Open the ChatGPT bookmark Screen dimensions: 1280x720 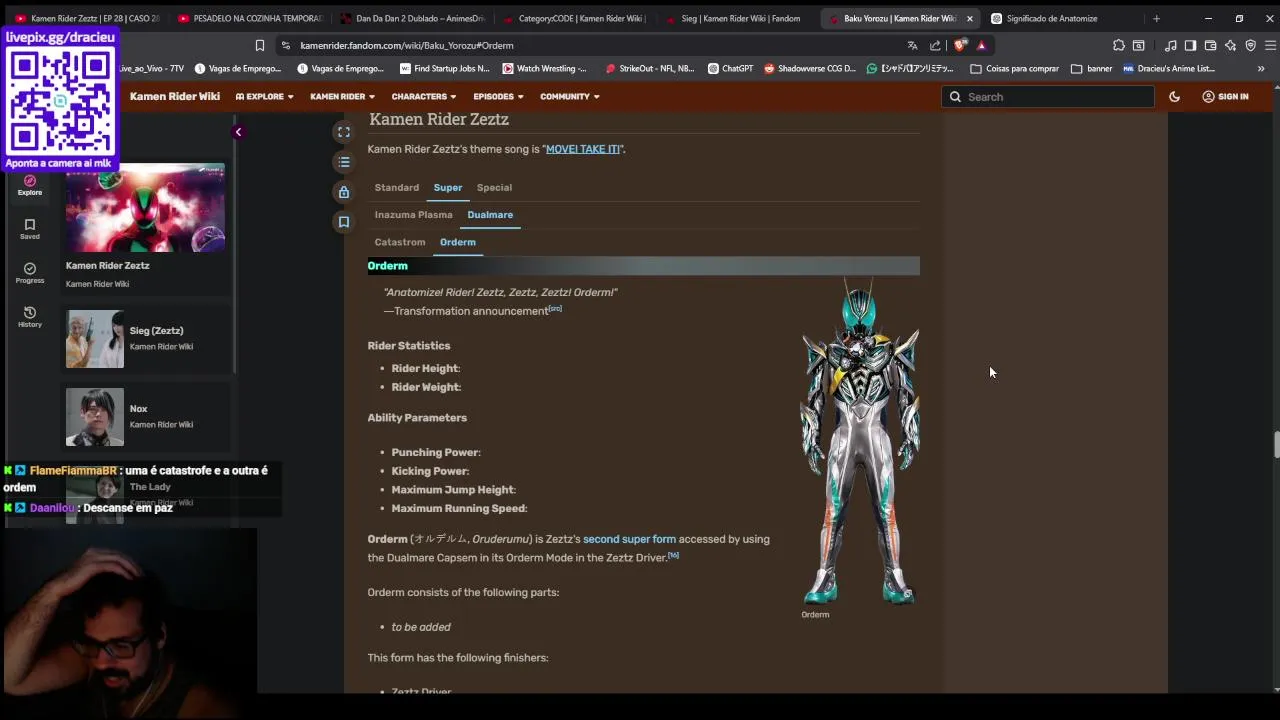pos(730,69)
